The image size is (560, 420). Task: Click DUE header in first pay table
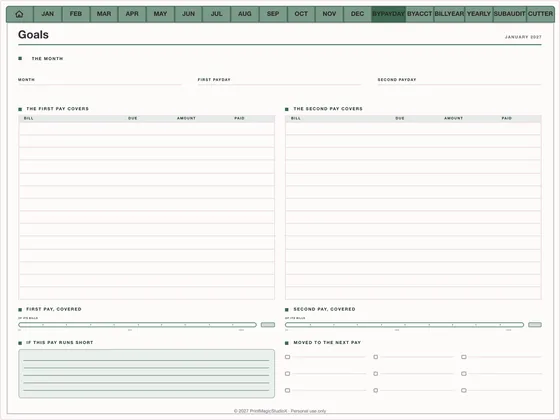[x=132, y=118]
